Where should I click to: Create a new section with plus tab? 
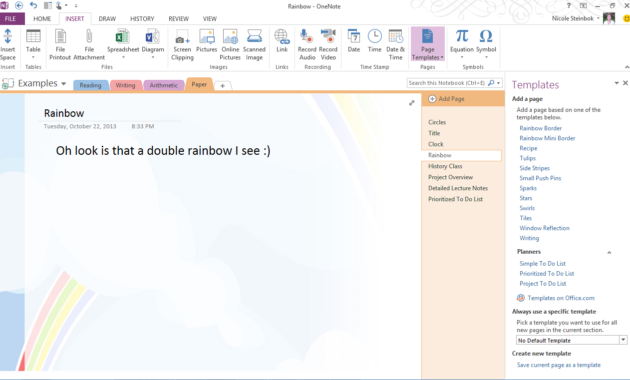coord(223,86)
